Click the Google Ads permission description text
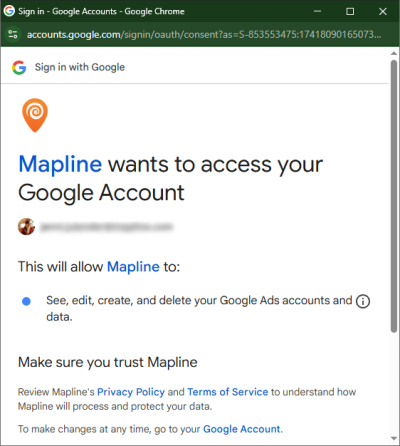 coord(199,308)
